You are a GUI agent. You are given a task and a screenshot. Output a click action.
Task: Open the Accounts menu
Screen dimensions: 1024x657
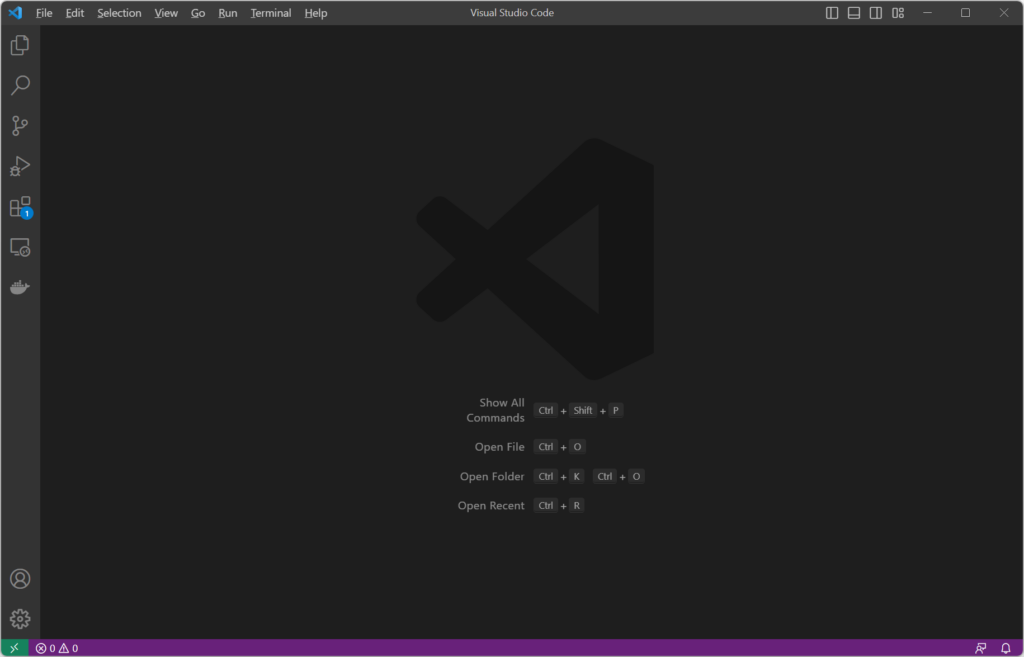[x=20, y=579]
